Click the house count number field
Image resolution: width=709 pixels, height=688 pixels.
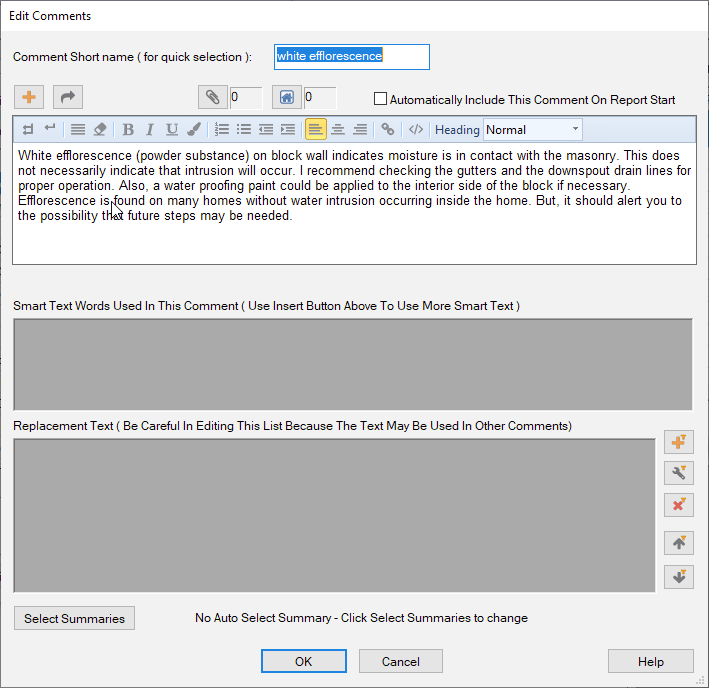320,97
